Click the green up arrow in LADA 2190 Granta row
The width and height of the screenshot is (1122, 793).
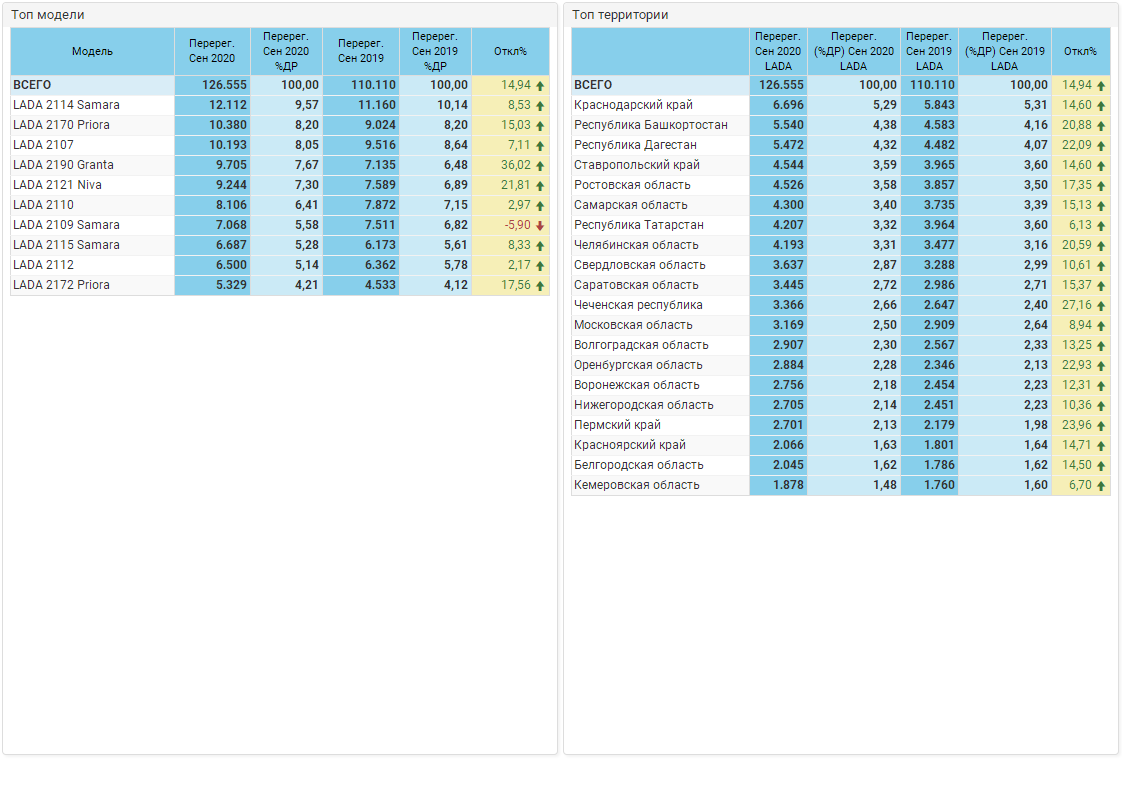pyautogui.click(x=540, y=165)
